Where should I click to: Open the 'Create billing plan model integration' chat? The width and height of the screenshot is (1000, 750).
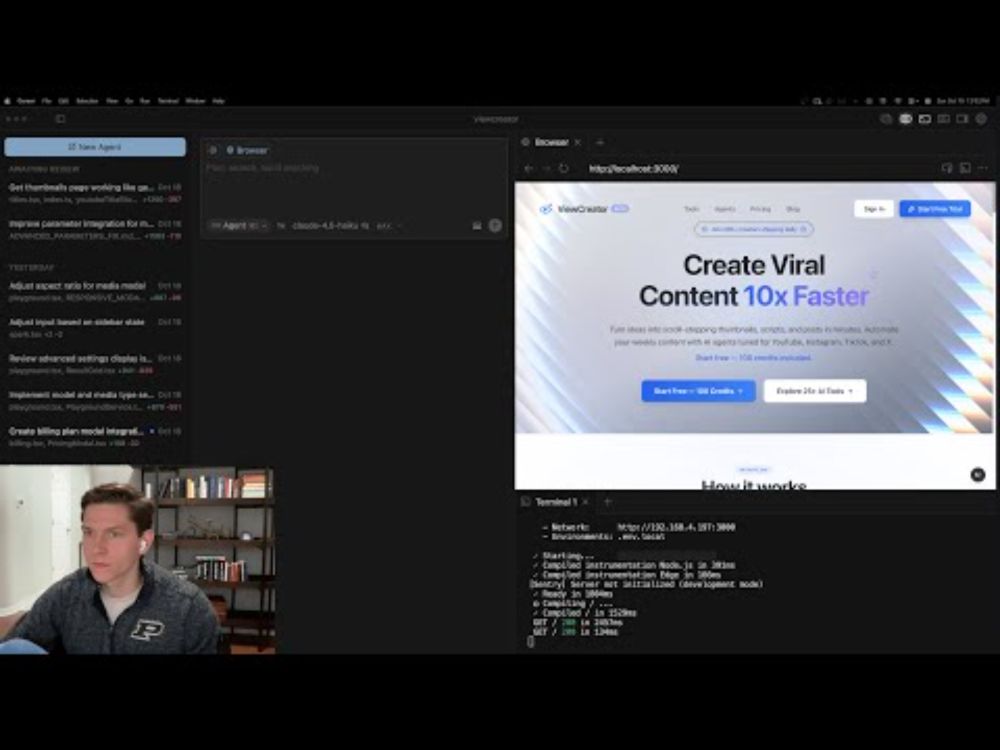click(95, 437)
